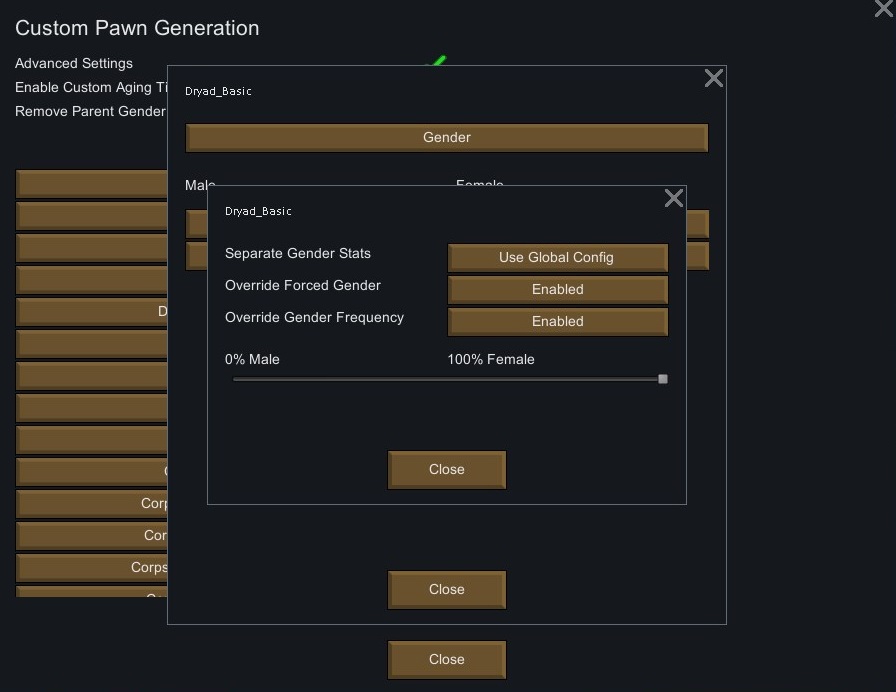896x692 pixels.
Task: Select 'Separate Gender Stats' label
Action: 298,253
